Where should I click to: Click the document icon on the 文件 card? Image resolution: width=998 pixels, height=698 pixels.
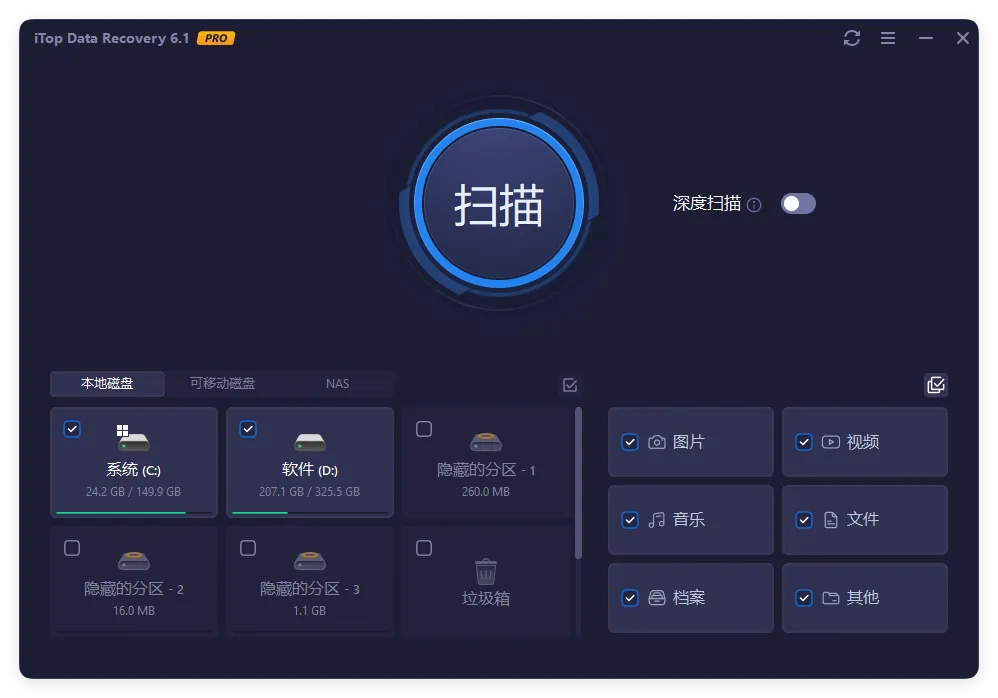pos(829,520)
